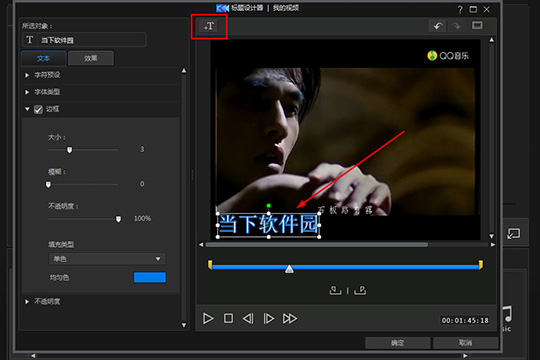Screen dimensions: 540x360
Task: Step forward to next frame
Action: 269,319
